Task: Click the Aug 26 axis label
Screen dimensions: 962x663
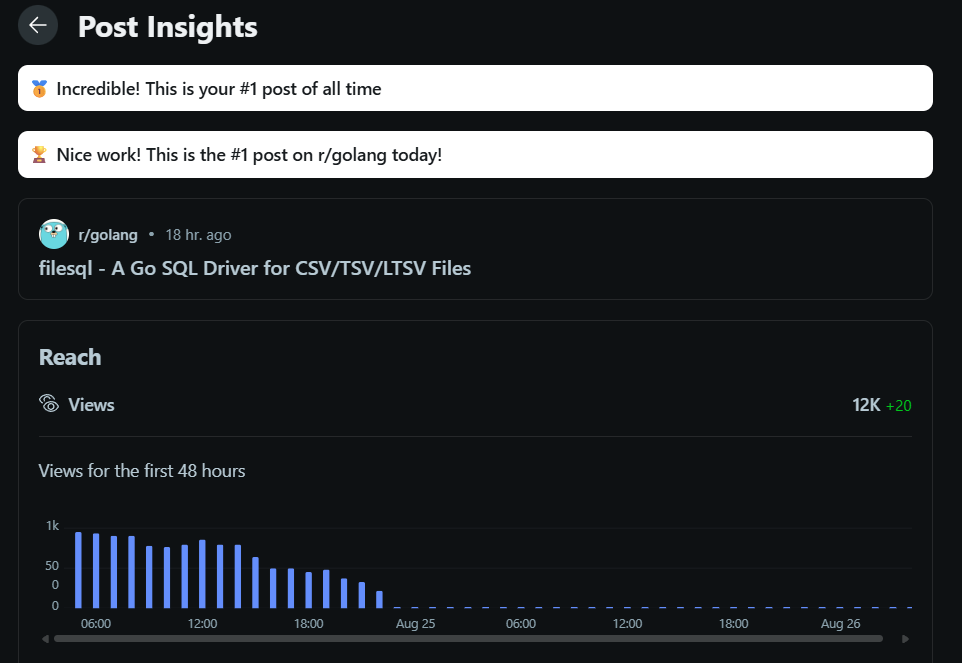Action: coord(840,623)
